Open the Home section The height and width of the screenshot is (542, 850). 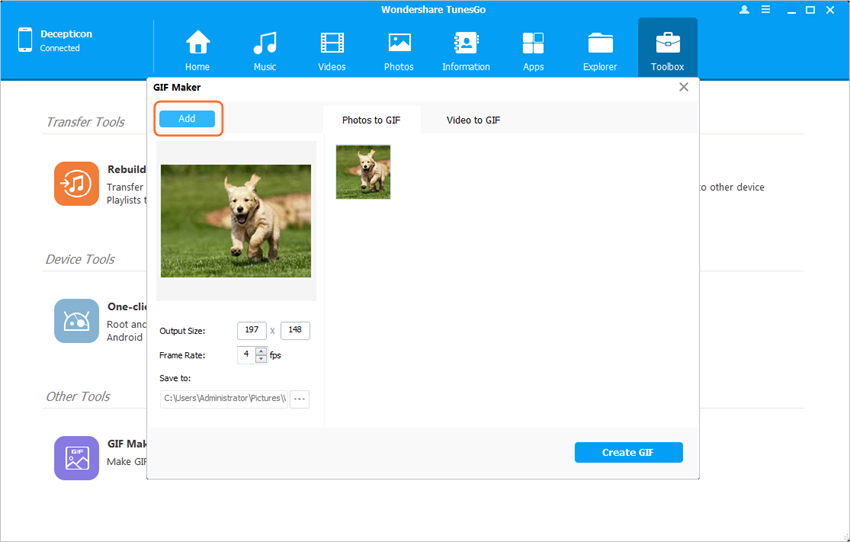tap(197, 50)
